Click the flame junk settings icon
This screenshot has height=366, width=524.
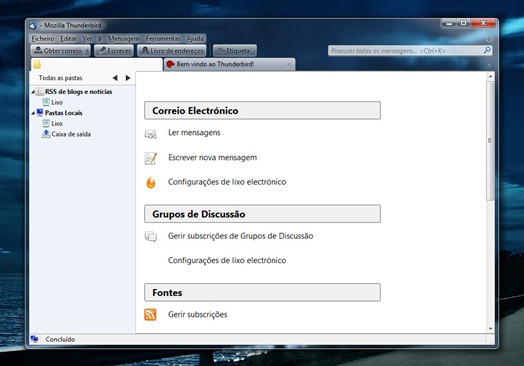(151, 182)
